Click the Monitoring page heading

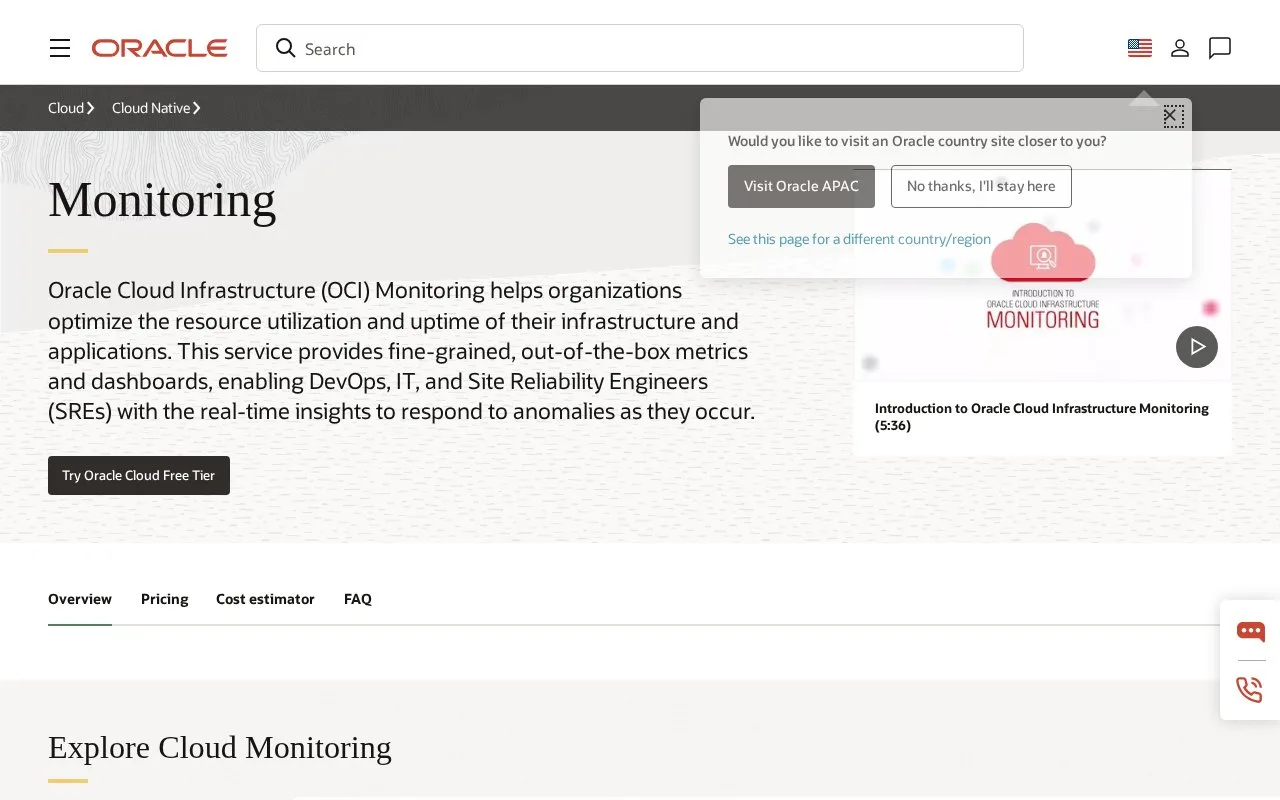click(x=162, y=199)
